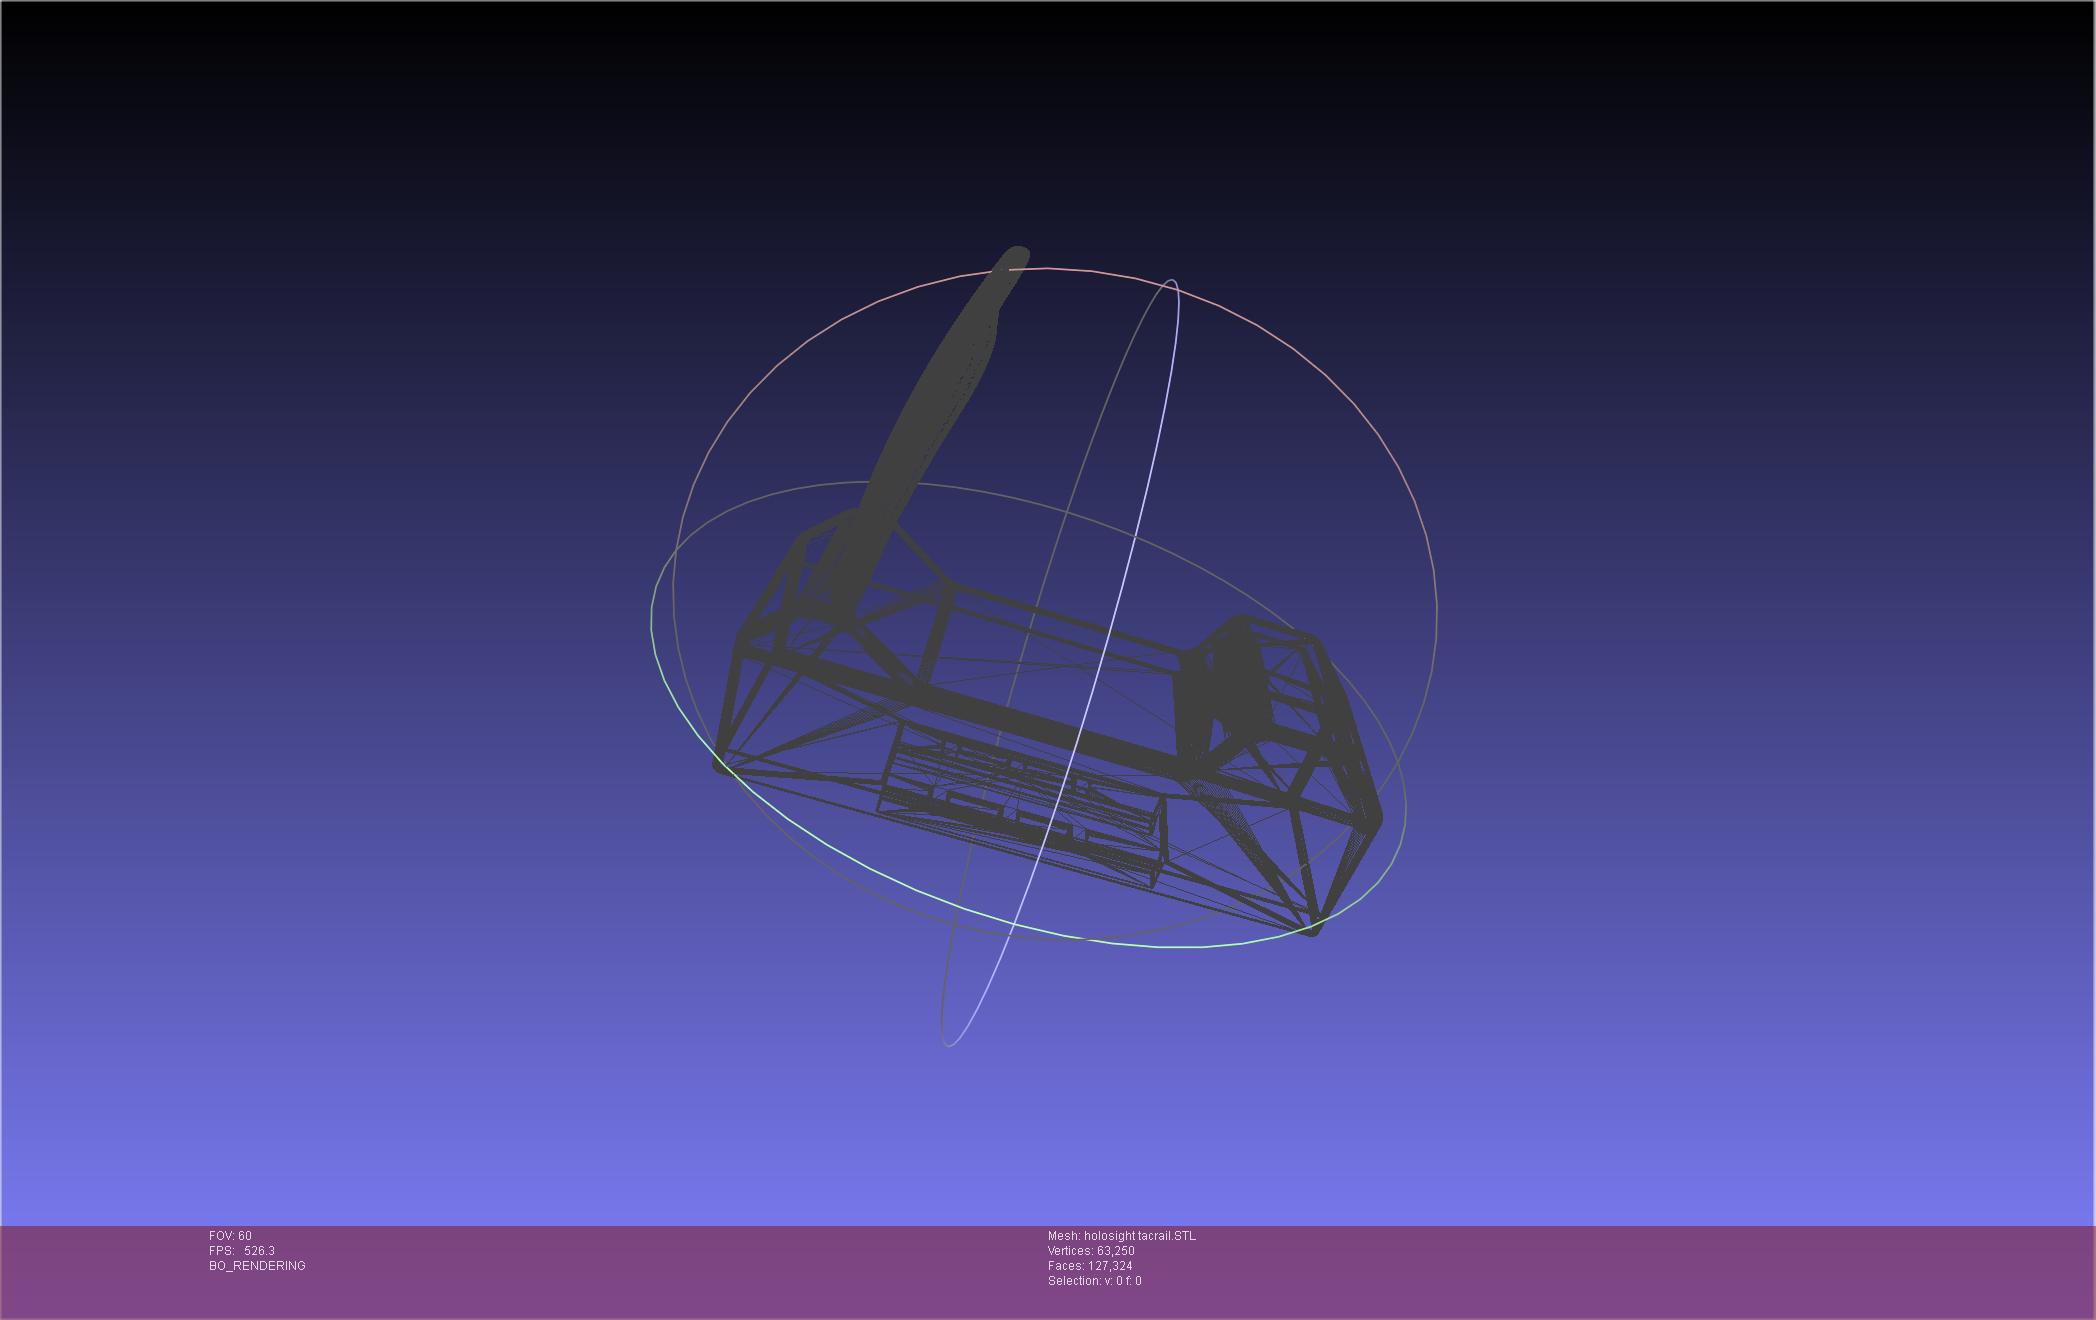The height and width of the screenshot is (1320, 2096).
Task: Click the Vertices: 63,250 info line
Action: pos(1091,1251)
